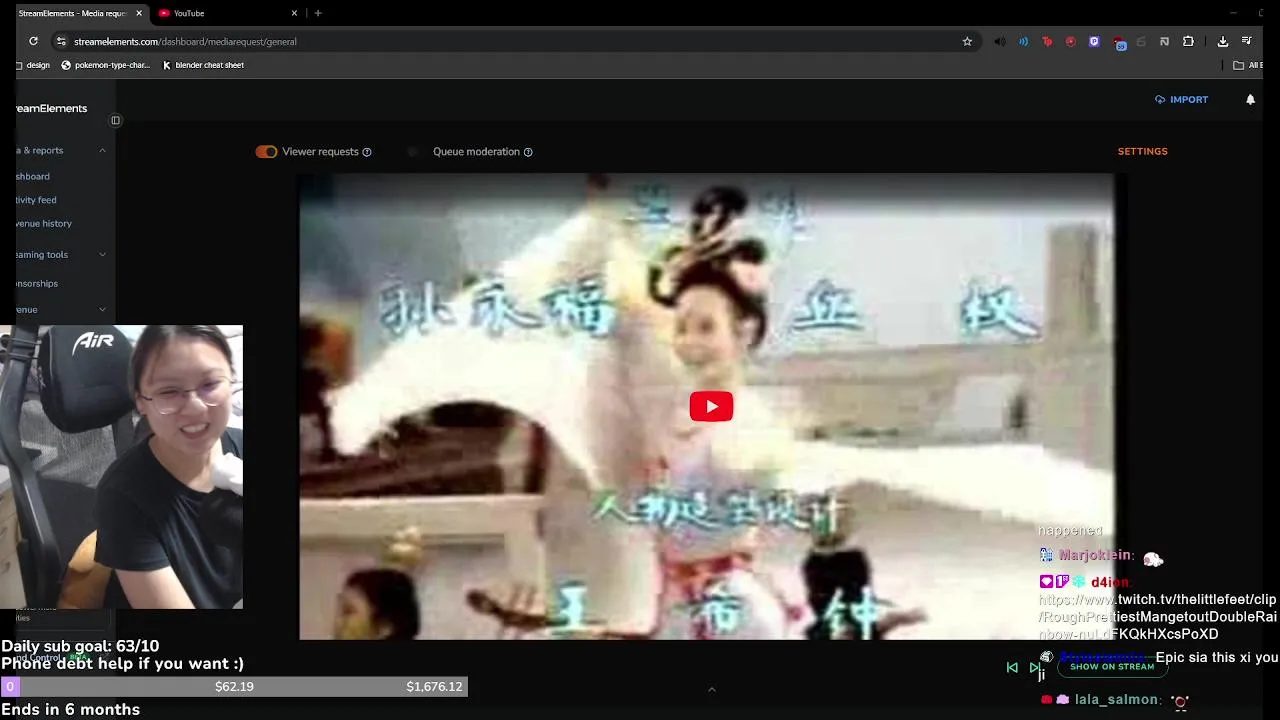The height and width of the screenshot is (720, 1280).
Task: Click the $1,676.12 goal amount
Action: tap(434, 687)
